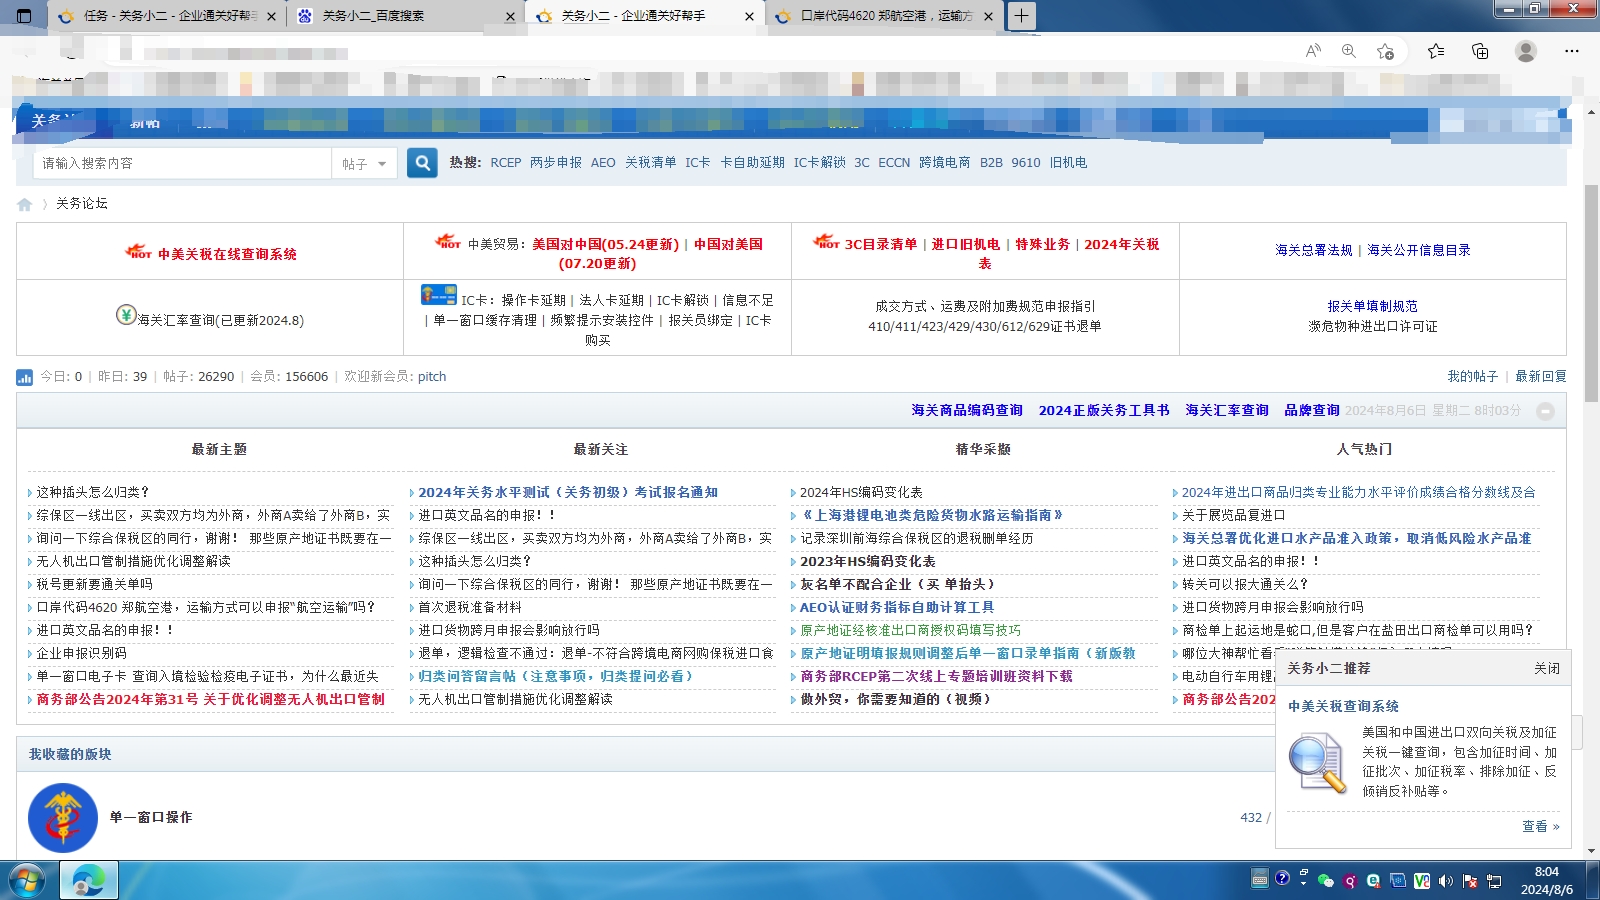Click the 跨境电商 hot search keyword
Viewport: 1600px width, 900px height.
coord(945,163)
